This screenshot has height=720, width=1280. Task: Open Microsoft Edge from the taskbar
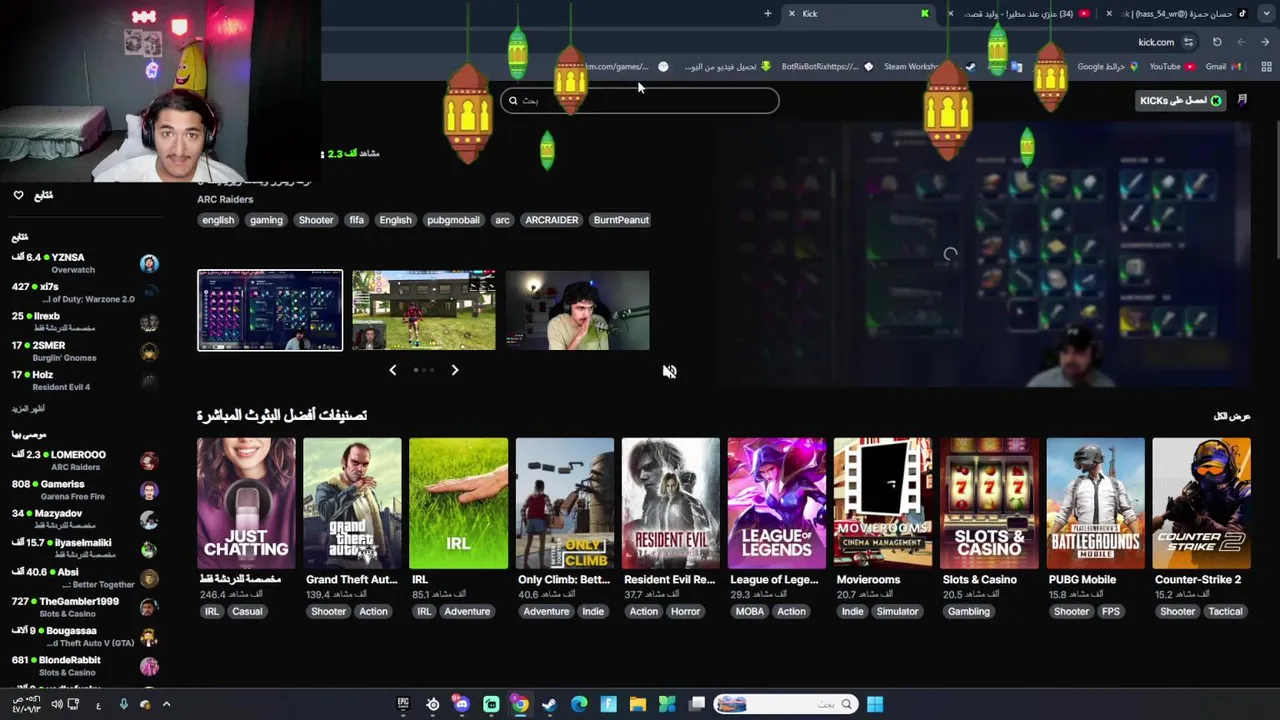pyautogui.click(x=579, y=704)
